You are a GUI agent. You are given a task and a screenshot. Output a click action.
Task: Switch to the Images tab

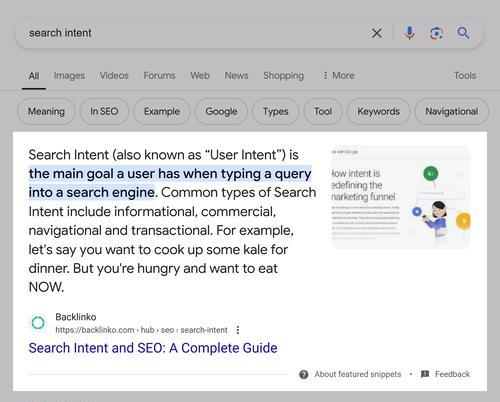(x=69, y=76)
